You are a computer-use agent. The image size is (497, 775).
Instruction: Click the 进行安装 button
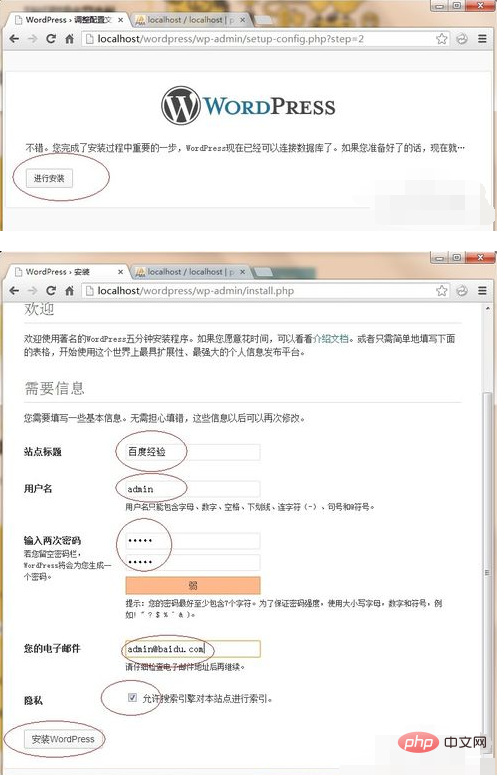click(x=49, y=178)
